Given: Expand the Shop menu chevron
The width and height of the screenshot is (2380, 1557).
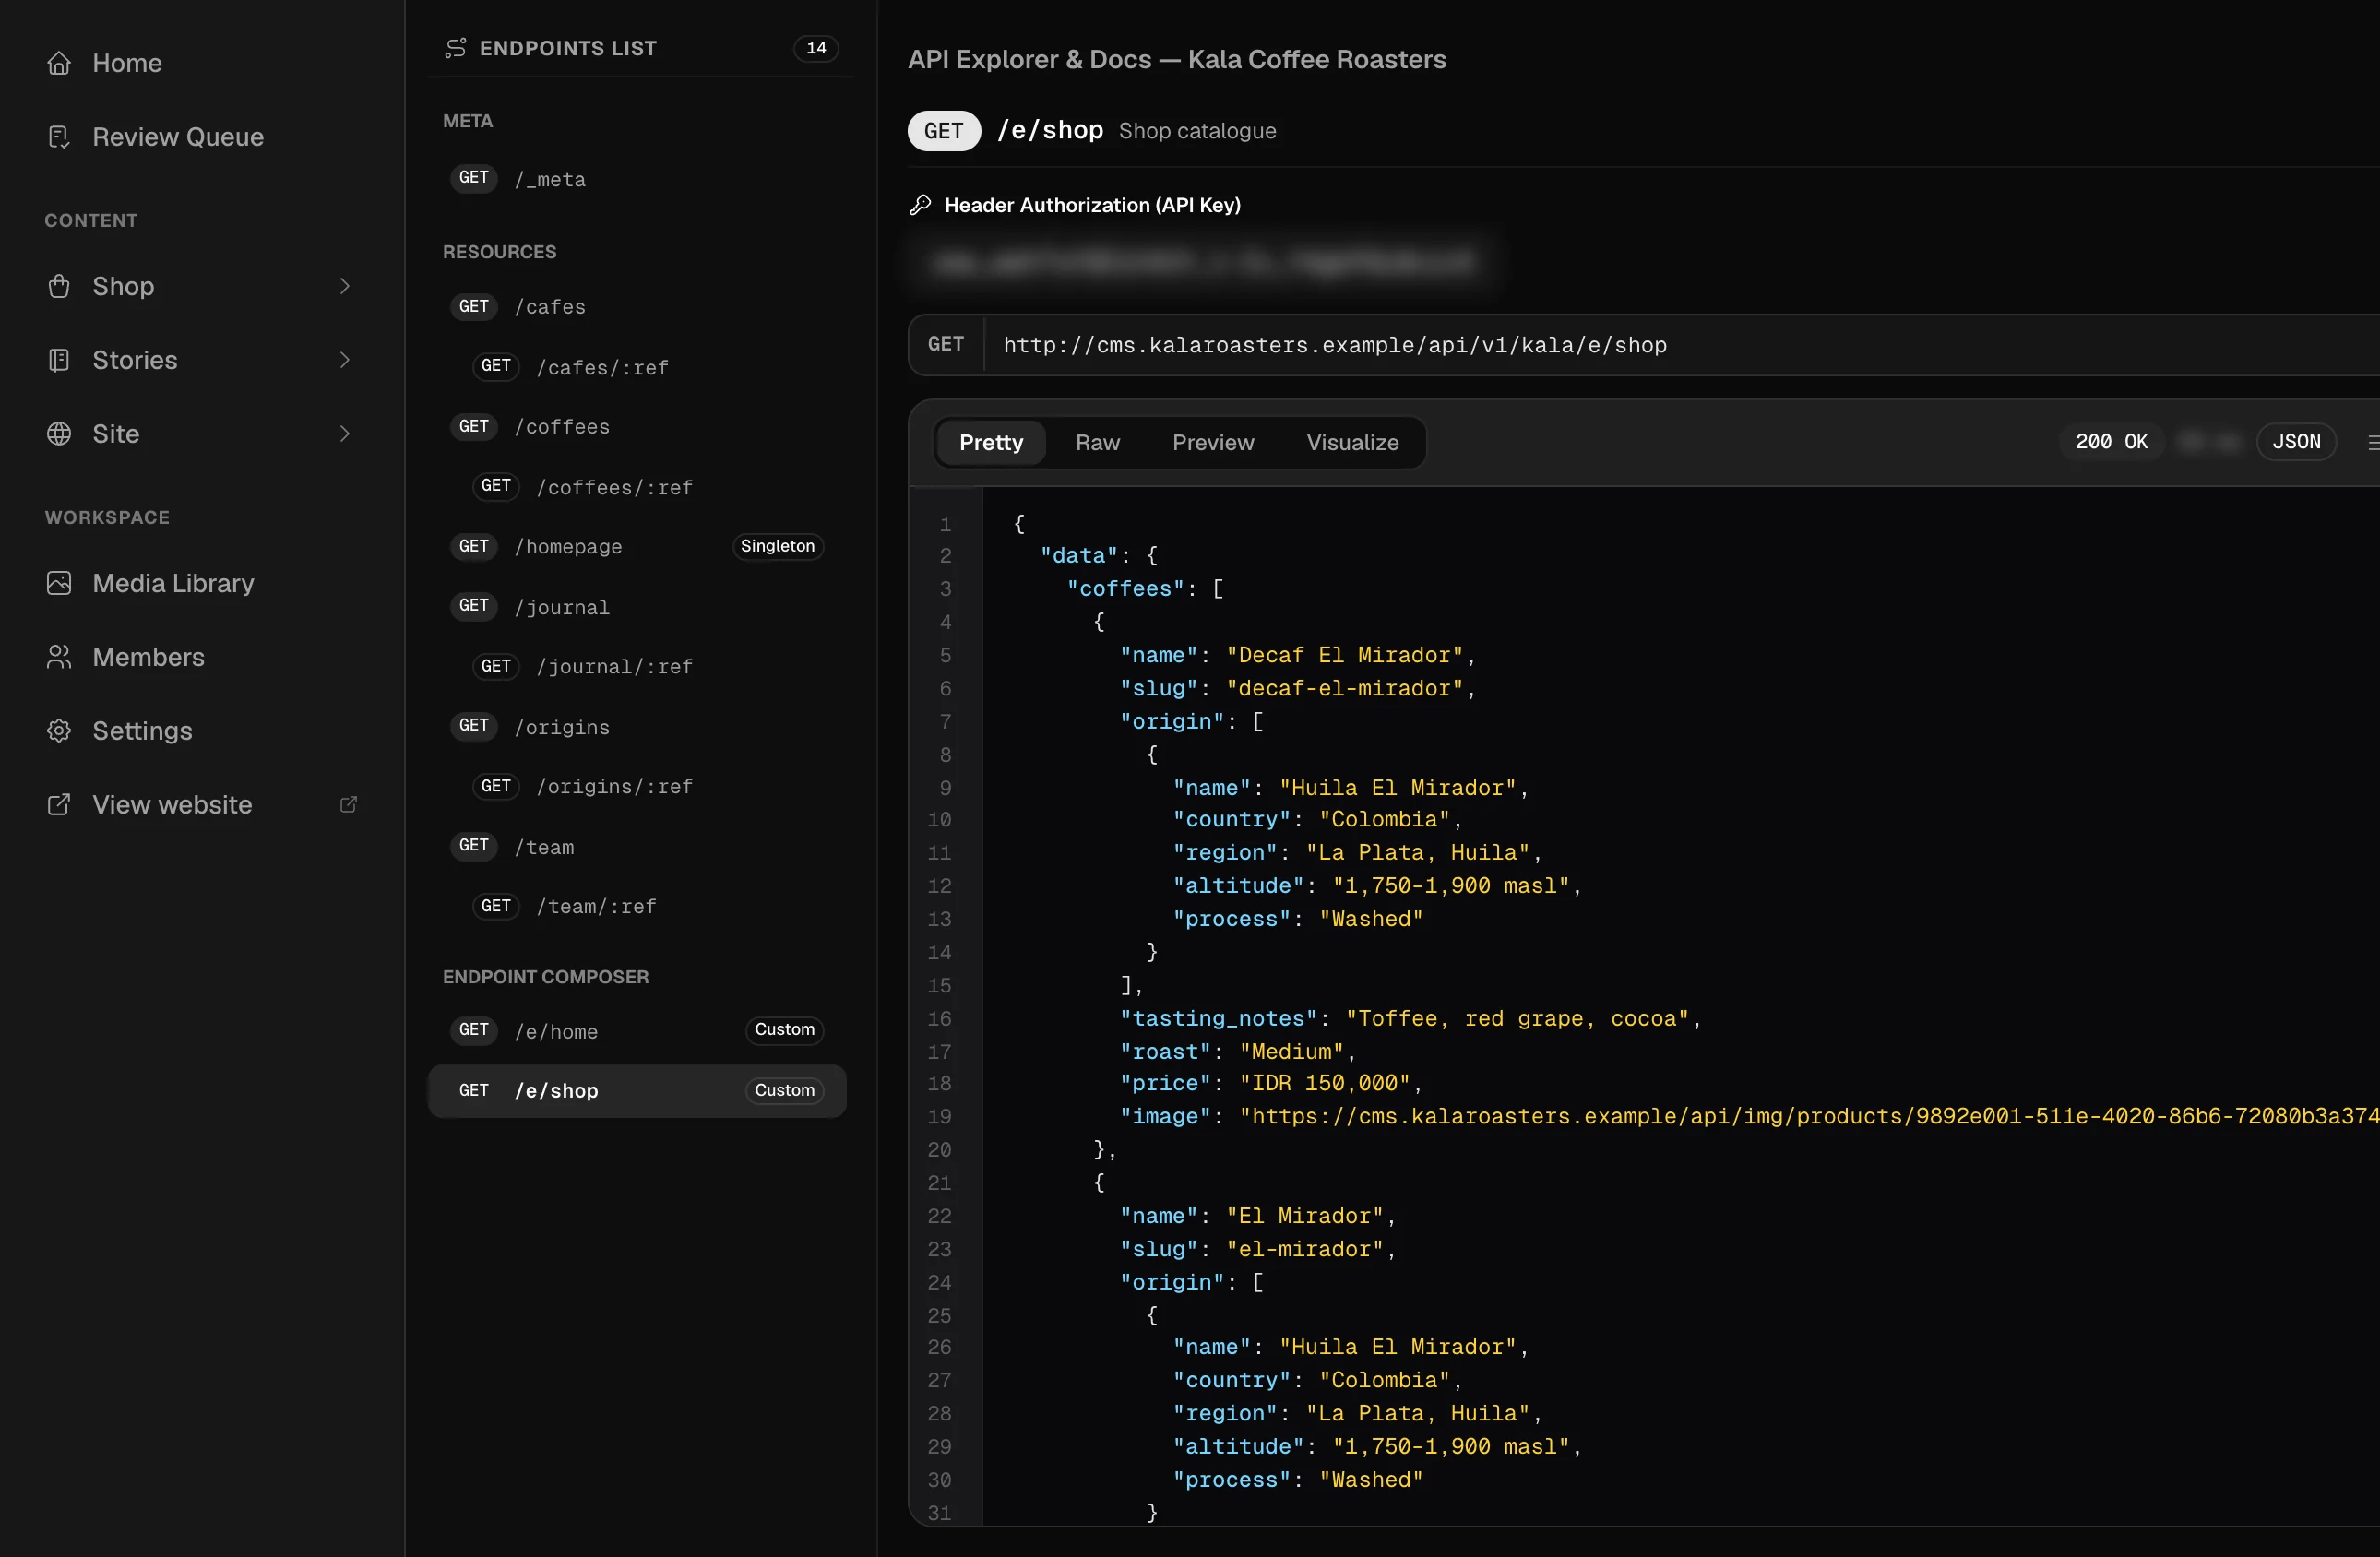Looking at the screenshot, I should pyautogui.click(x=345, y=286).
